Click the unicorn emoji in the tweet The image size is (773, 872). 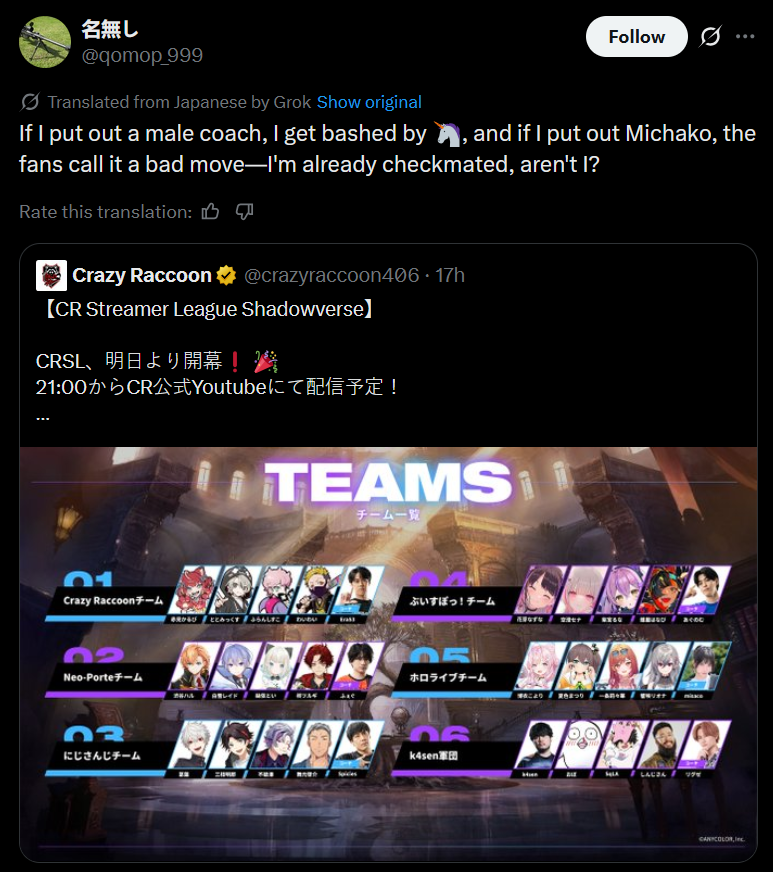click(448, 133)
